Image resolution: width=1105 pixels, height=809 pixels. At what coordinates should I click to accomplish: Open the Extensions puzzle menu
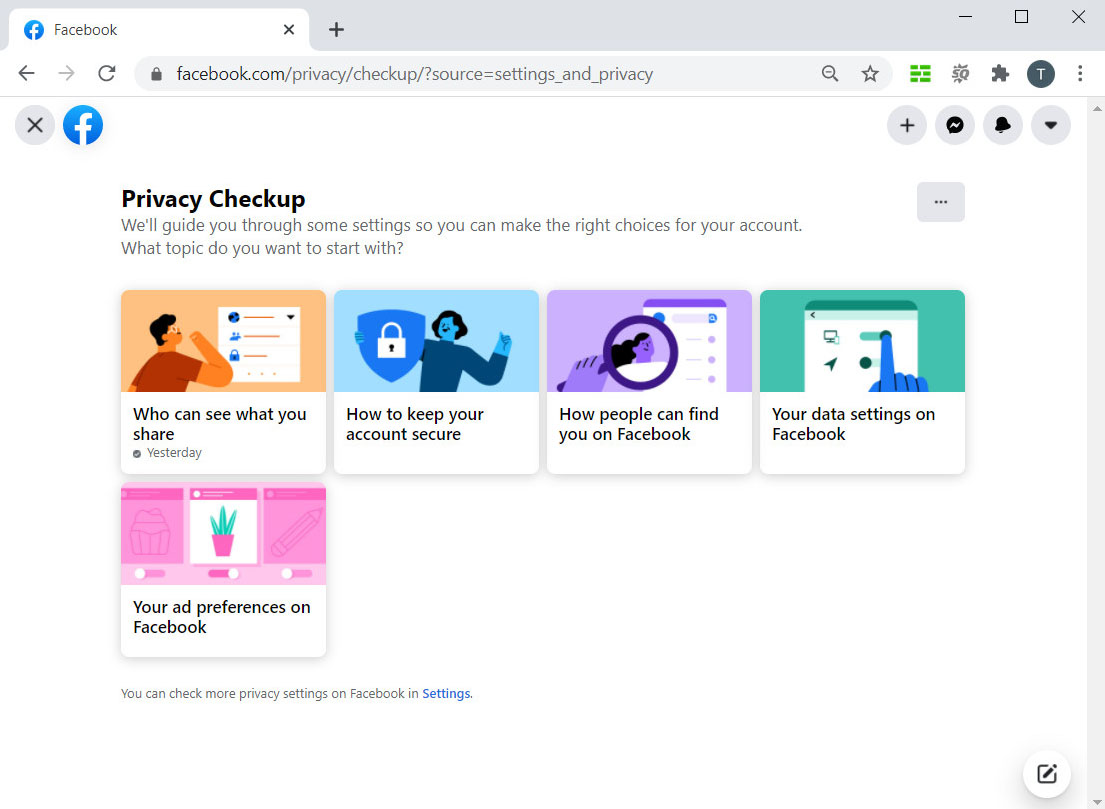1000,73
